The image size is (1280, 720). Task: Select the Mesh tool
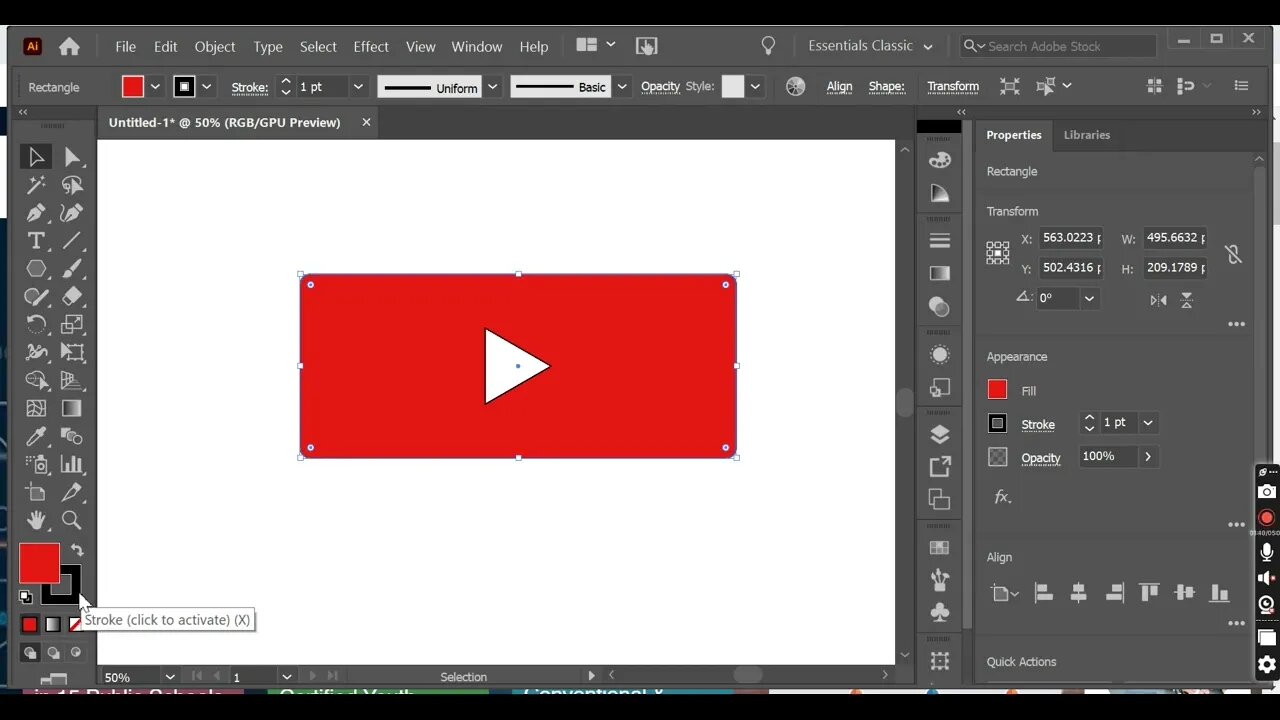[36, 408]
